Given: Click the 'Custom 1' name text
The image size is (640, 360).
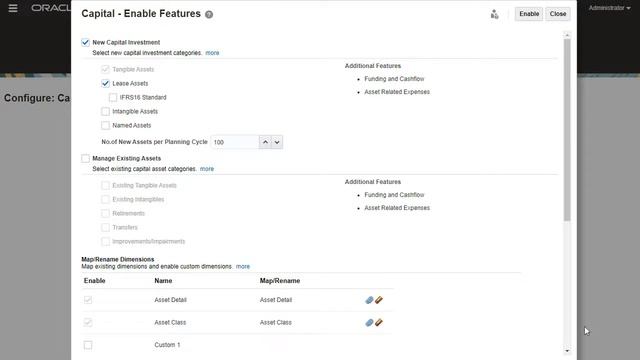Looking at the screenshot, I should (x=167, y=345).
